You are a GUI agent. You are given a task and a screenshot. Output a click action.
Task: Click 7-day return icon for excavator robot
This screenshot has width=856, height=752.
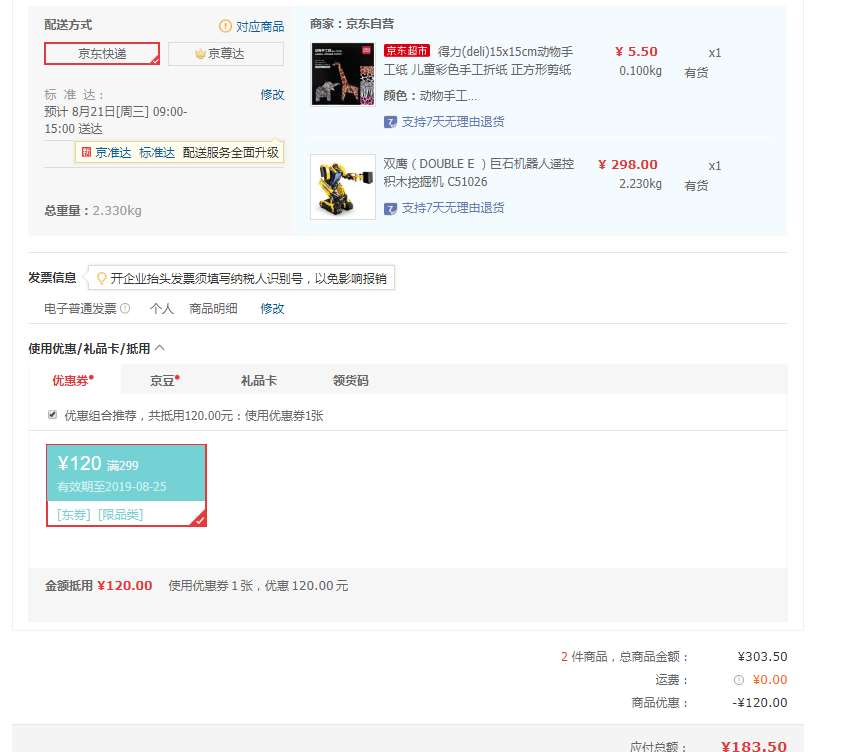(390, 209)
